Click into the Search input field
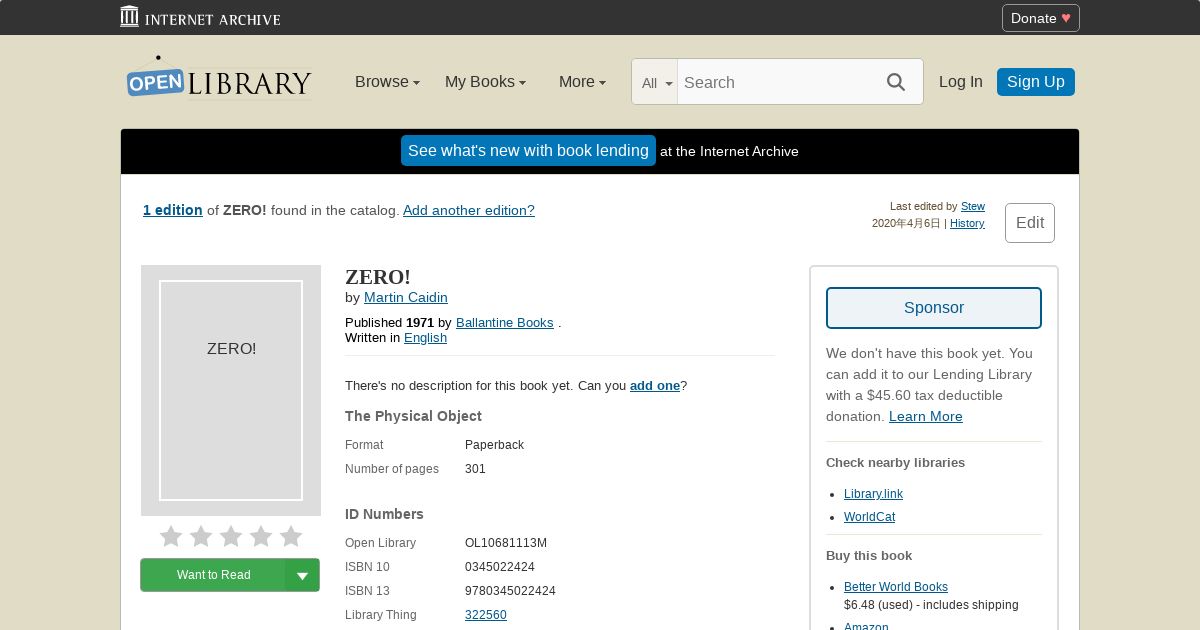1200x630 pixels. click(x=775, y=82)
